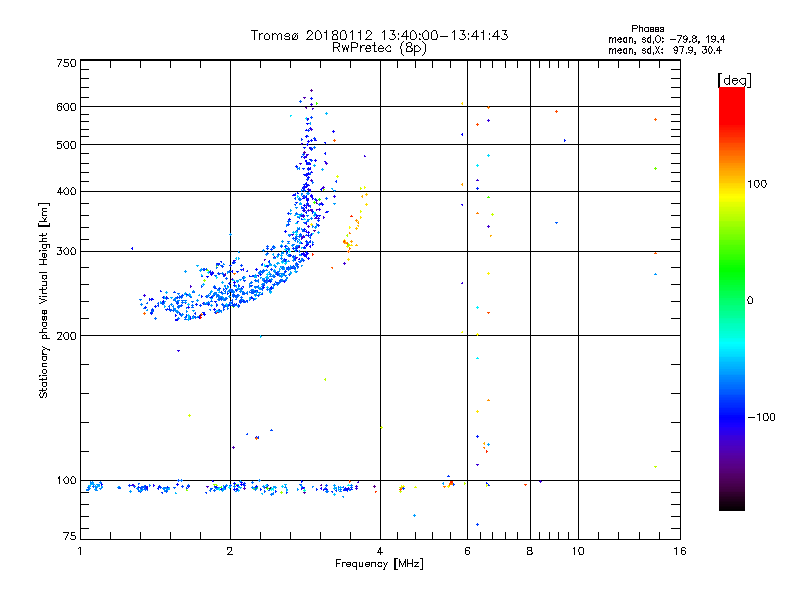Click the 'Phases' heading text
This screenshot has width=800, height=600.
pyautogui.click(x=647, y=29)
